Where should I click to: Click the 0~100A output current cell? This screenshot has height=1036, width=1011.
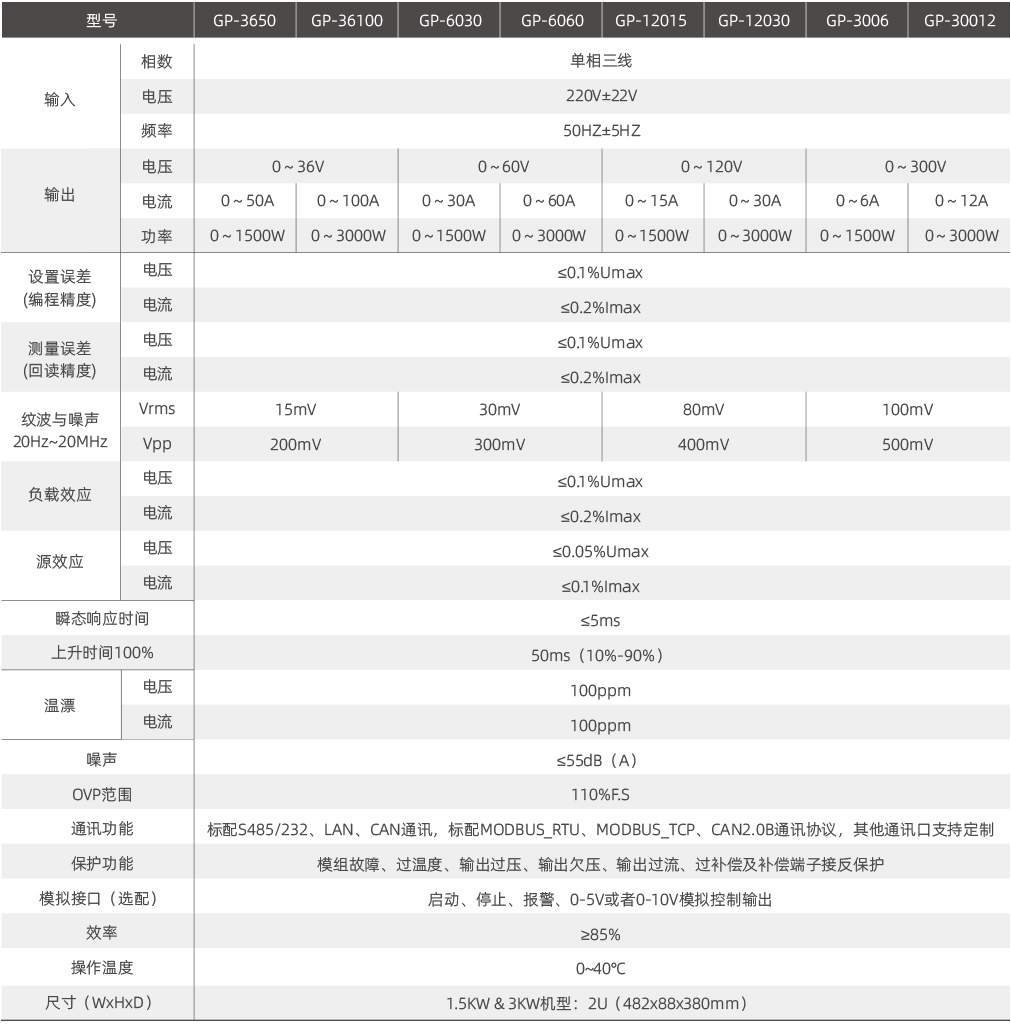347,201
